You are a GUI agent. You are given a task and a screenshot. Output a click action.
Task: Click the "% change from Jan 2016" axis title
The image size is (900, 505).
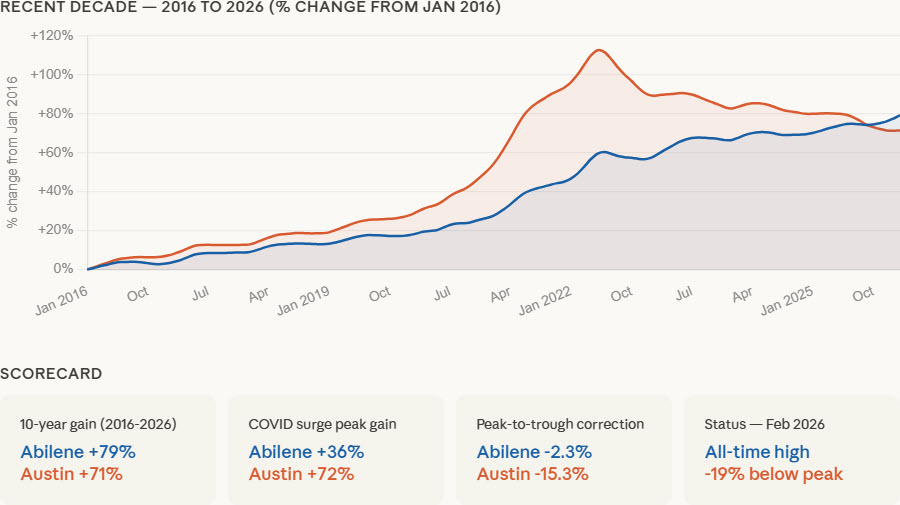(13, 152)
